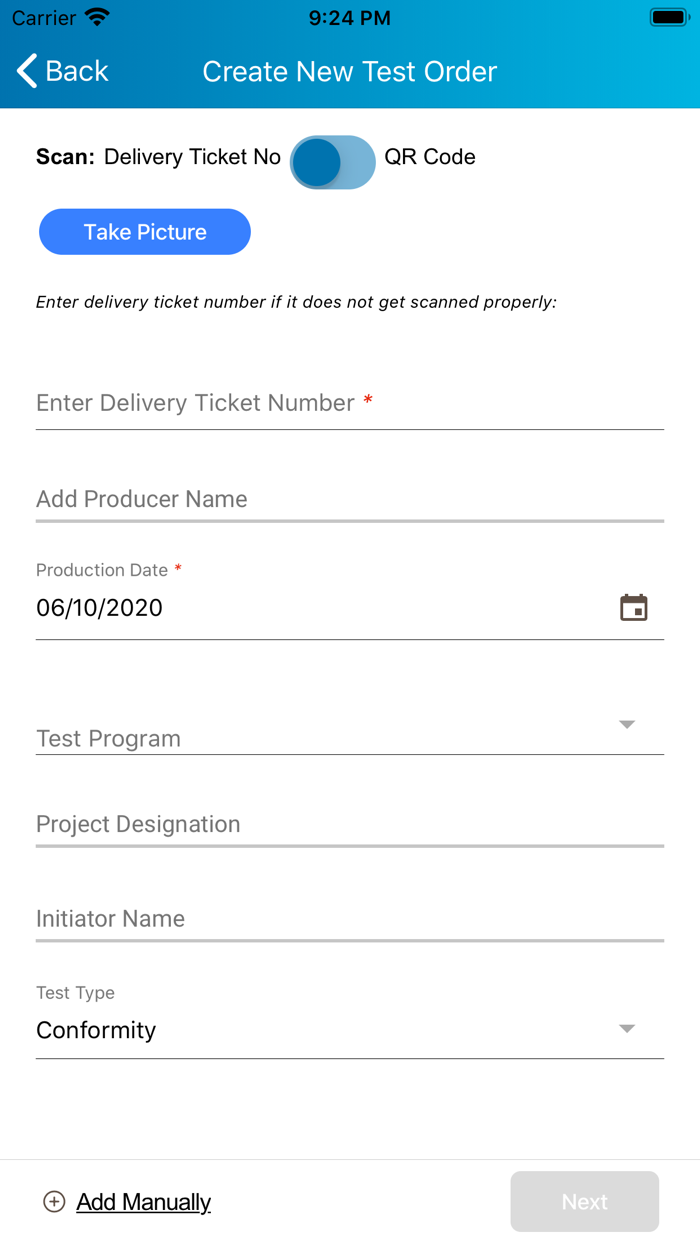Tap the 06/10/2020 production date value

coord(100,608)
